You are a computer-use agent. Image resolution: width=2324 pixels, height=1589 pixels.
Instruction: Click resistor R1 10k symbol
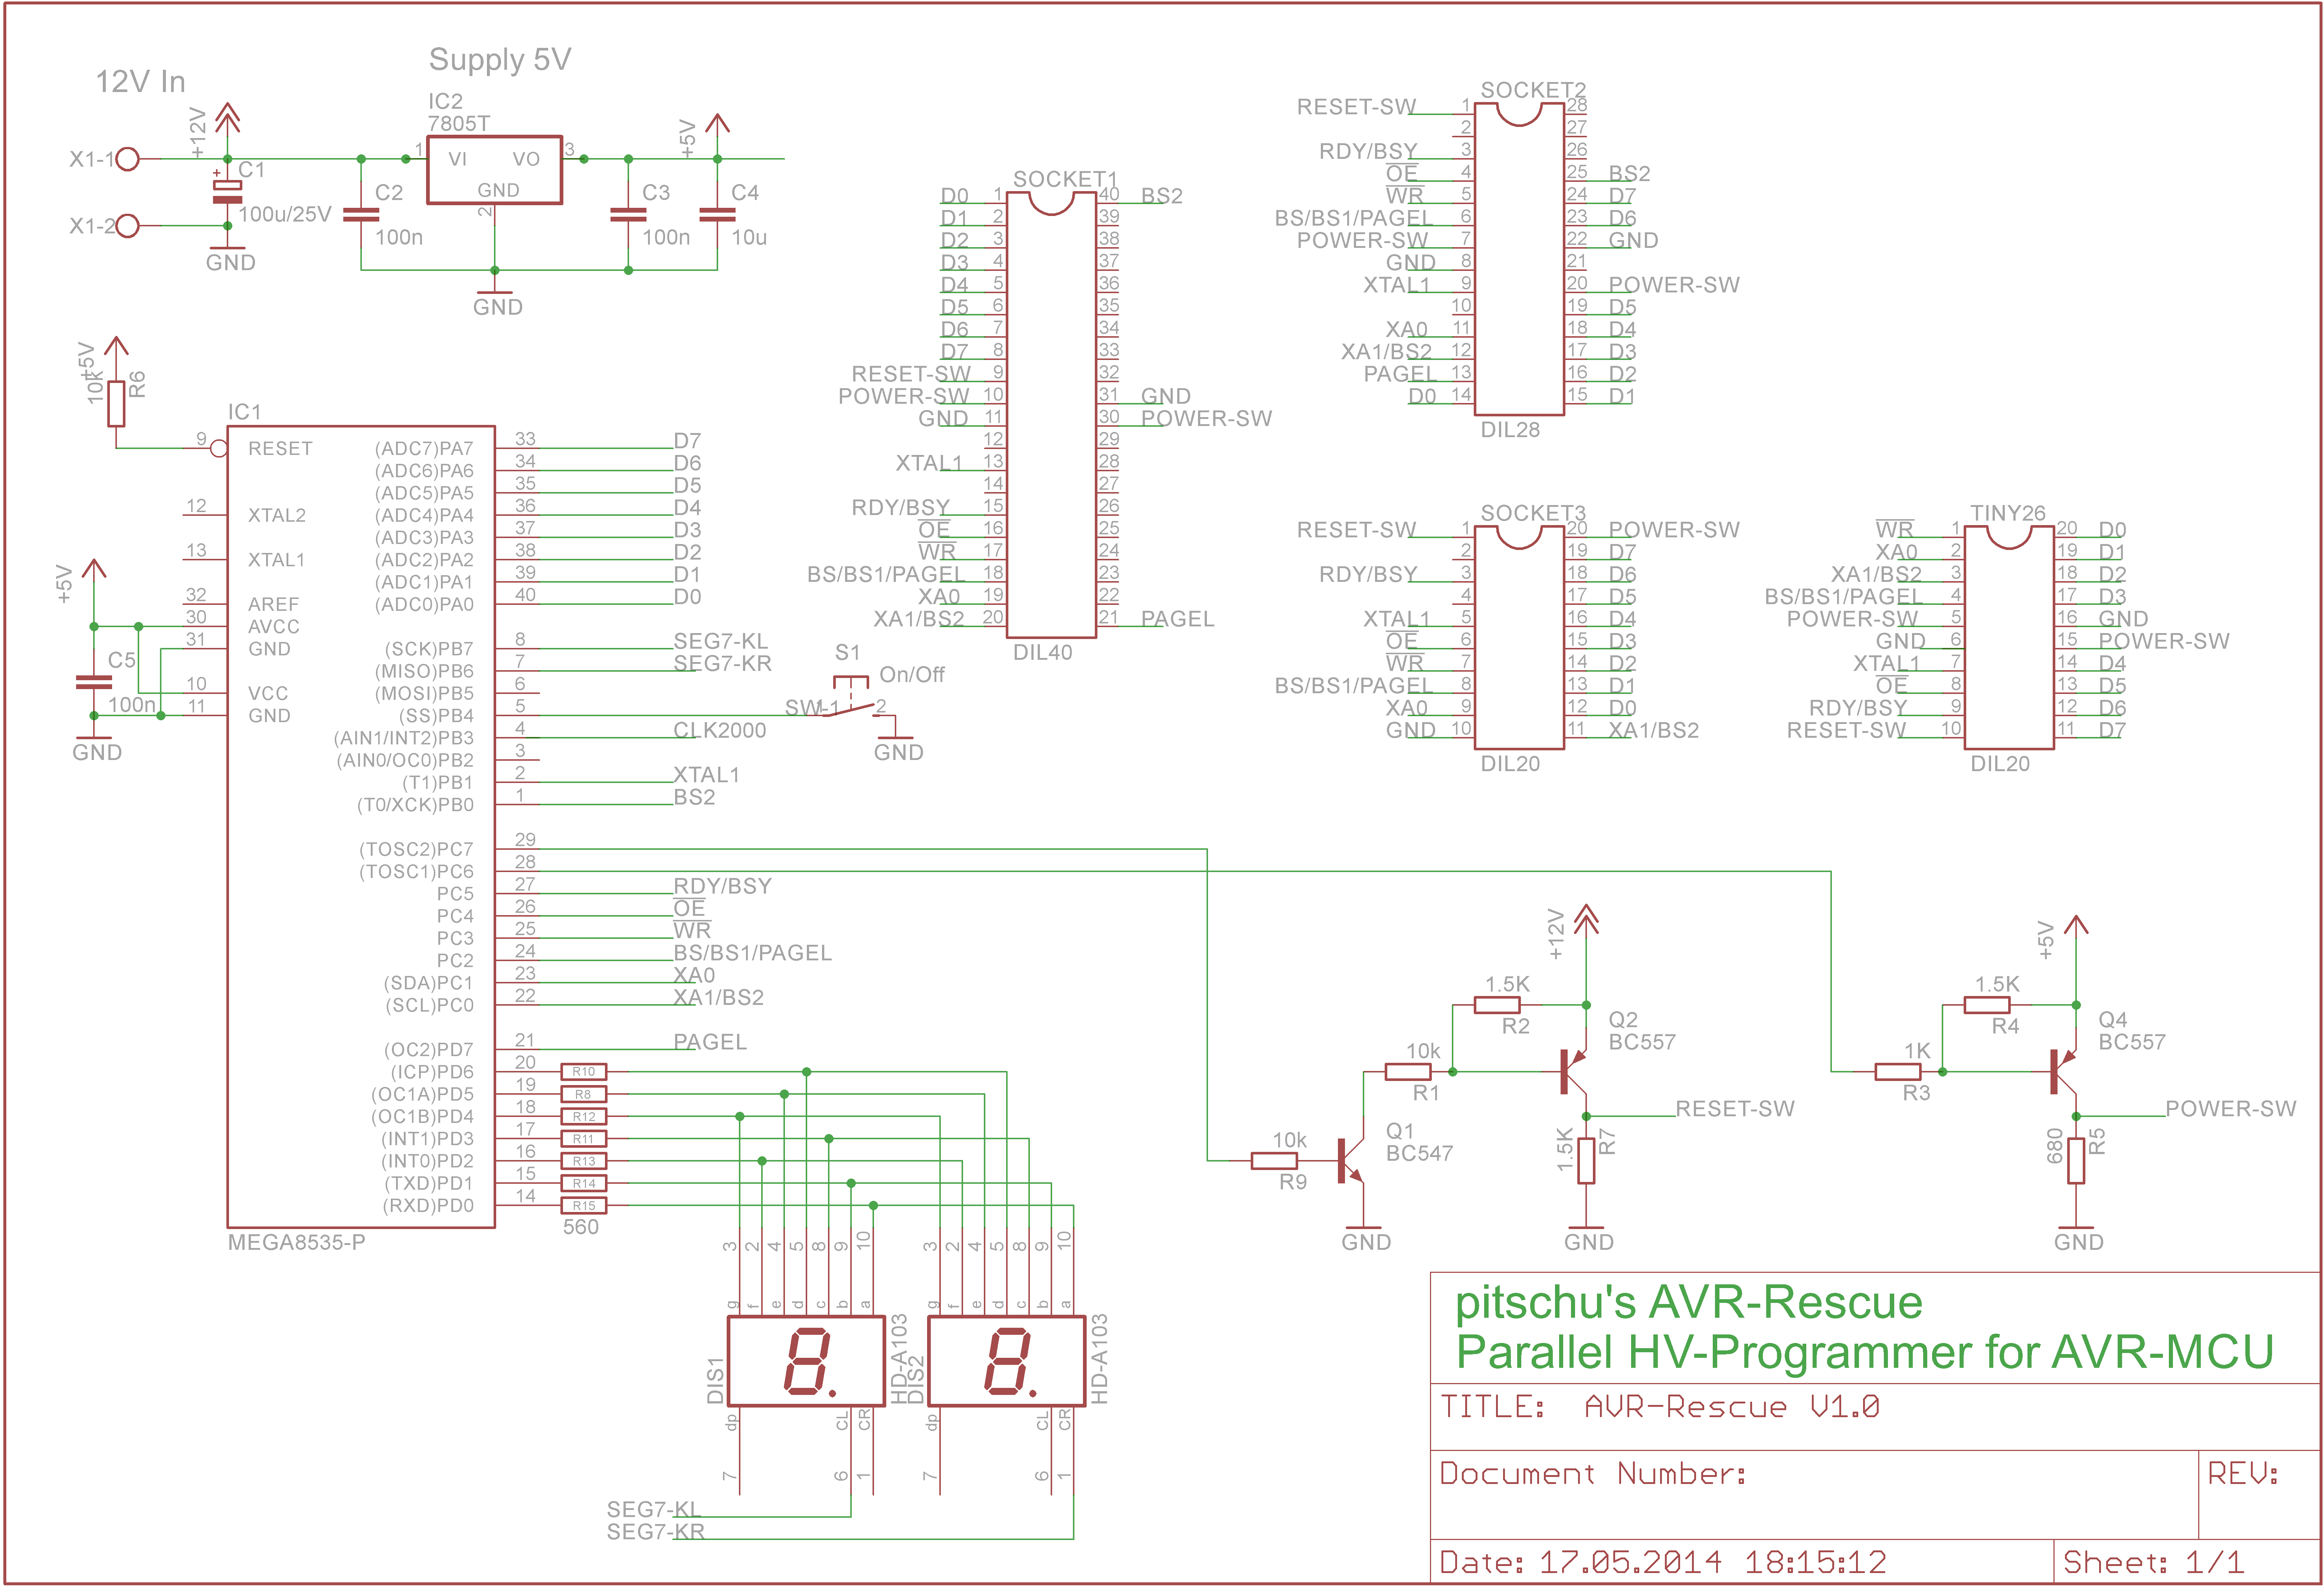click(x=1408, y=1072)
